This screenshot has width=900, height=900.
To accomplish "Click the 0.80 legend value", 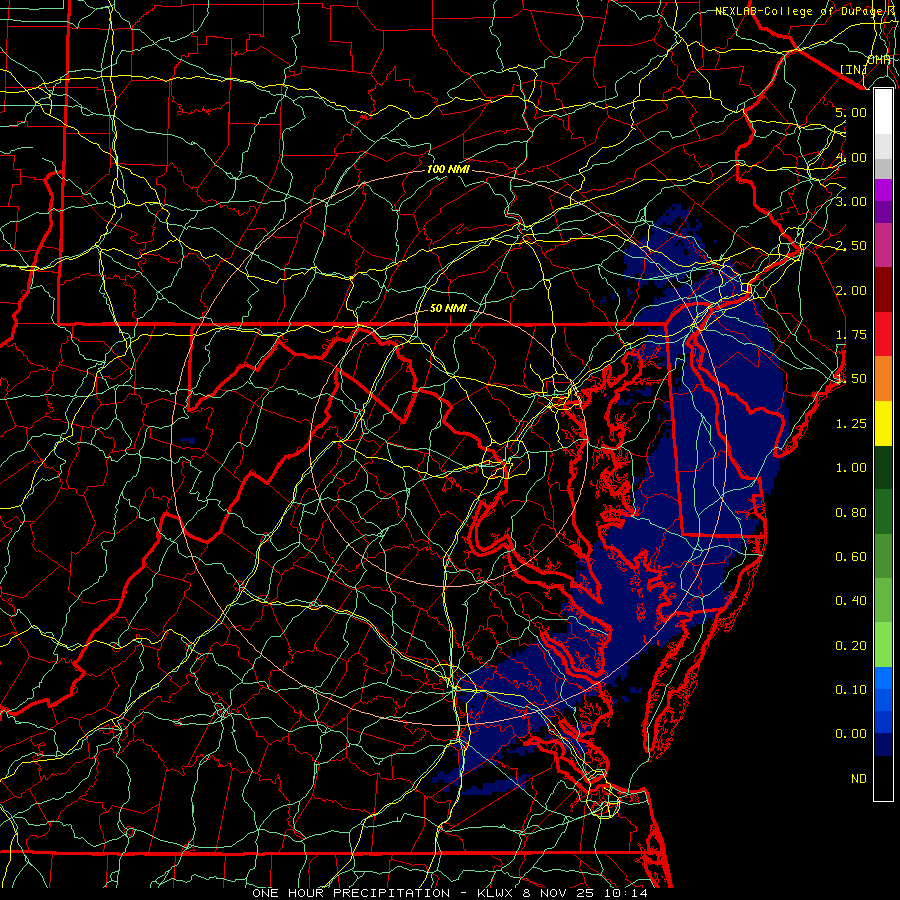I will (x=851, y=513).
